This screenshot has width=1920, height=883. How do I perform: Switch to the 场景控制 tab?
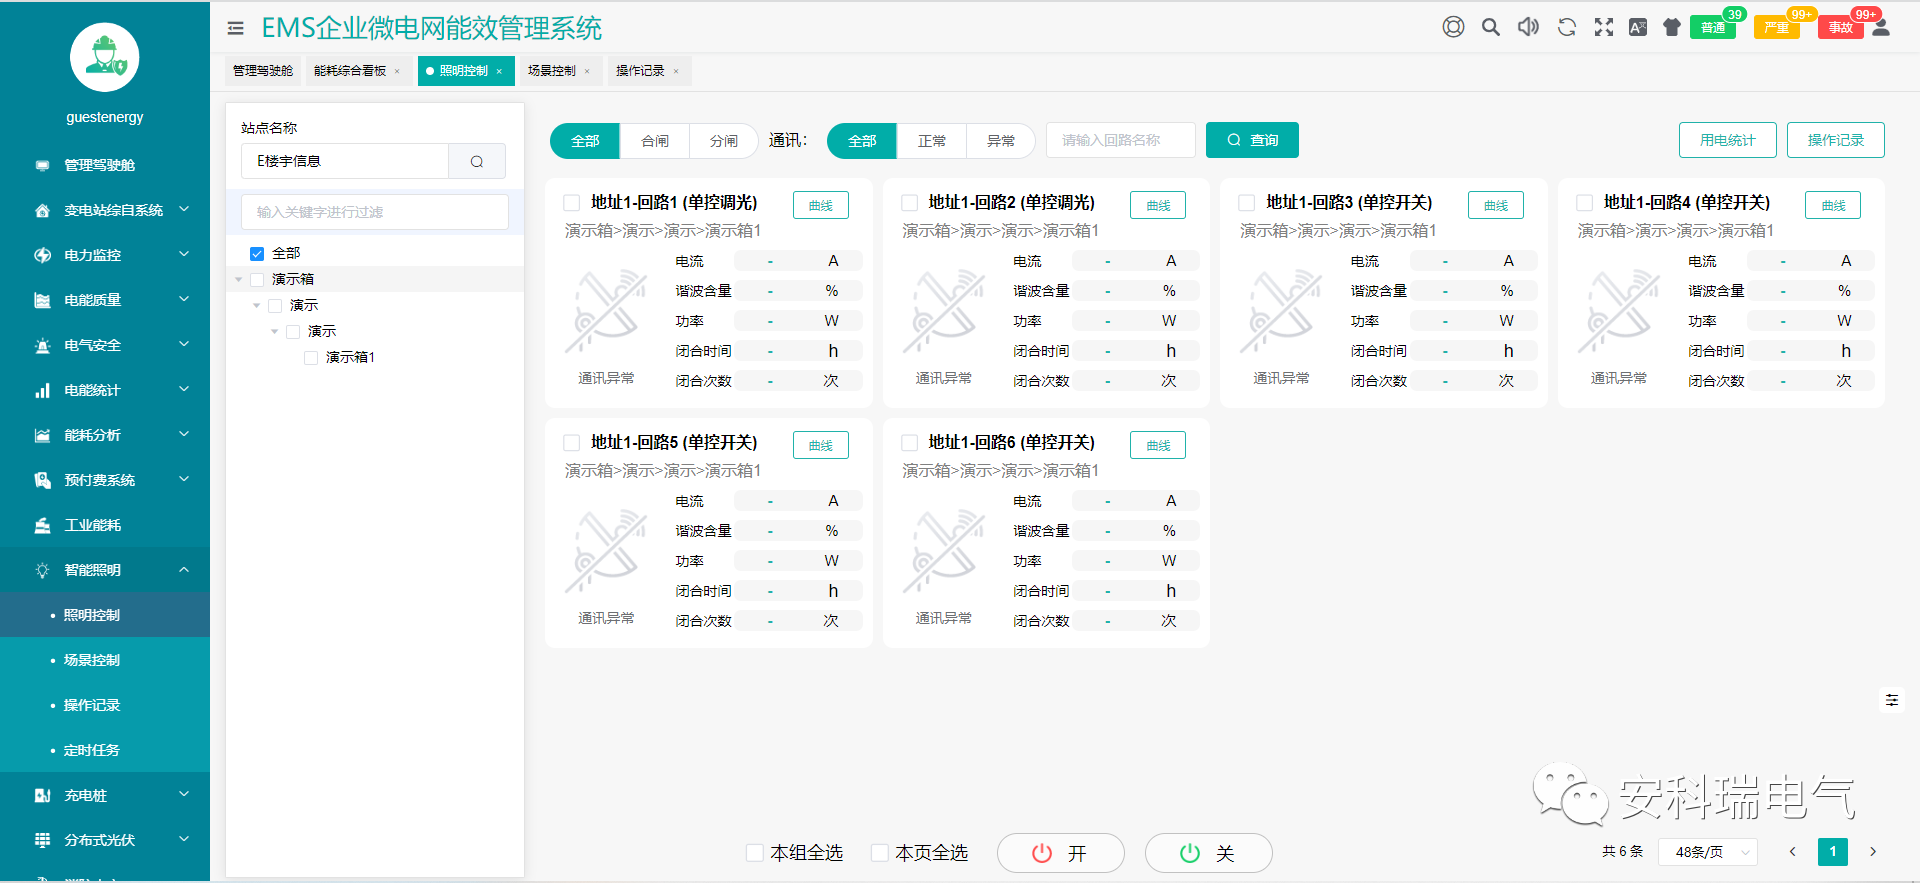552,71
